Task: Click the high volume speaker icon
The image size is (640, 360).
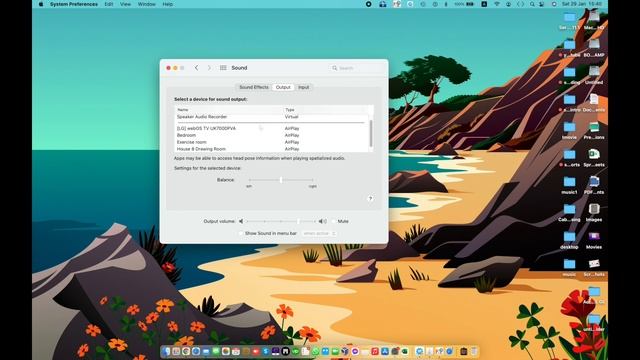Action: click(322, 221)
